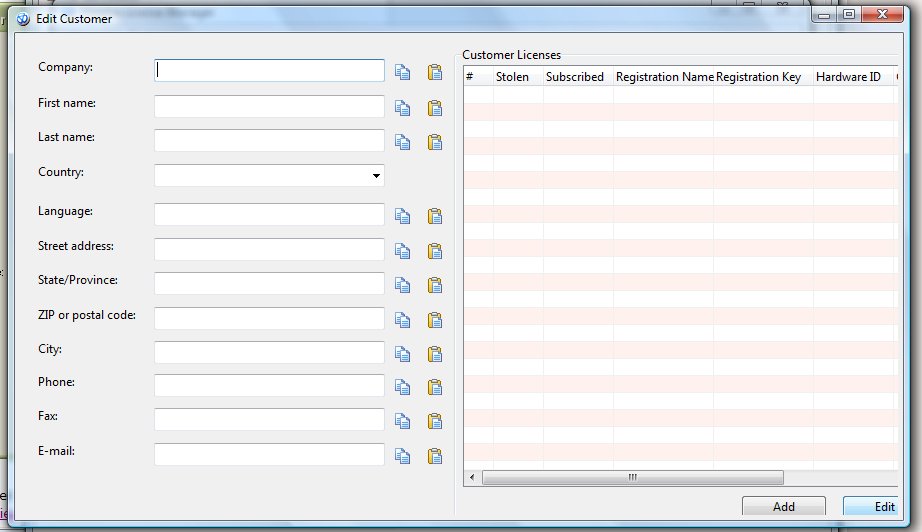Copy the First name field value
Viewport: 922px width, 532px height.
coord(402,108)
